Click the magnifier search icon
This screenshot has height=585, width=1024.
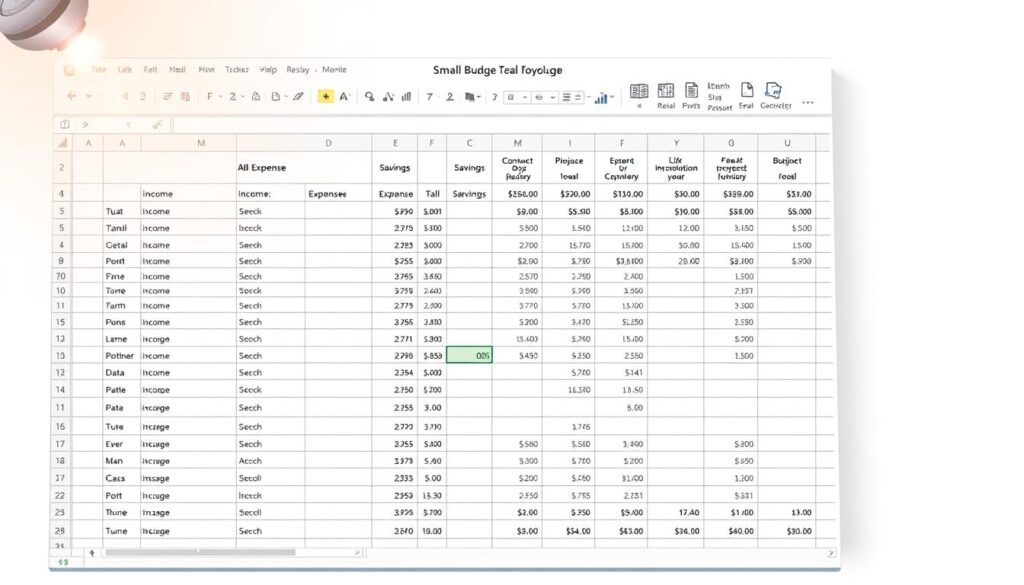367,96
